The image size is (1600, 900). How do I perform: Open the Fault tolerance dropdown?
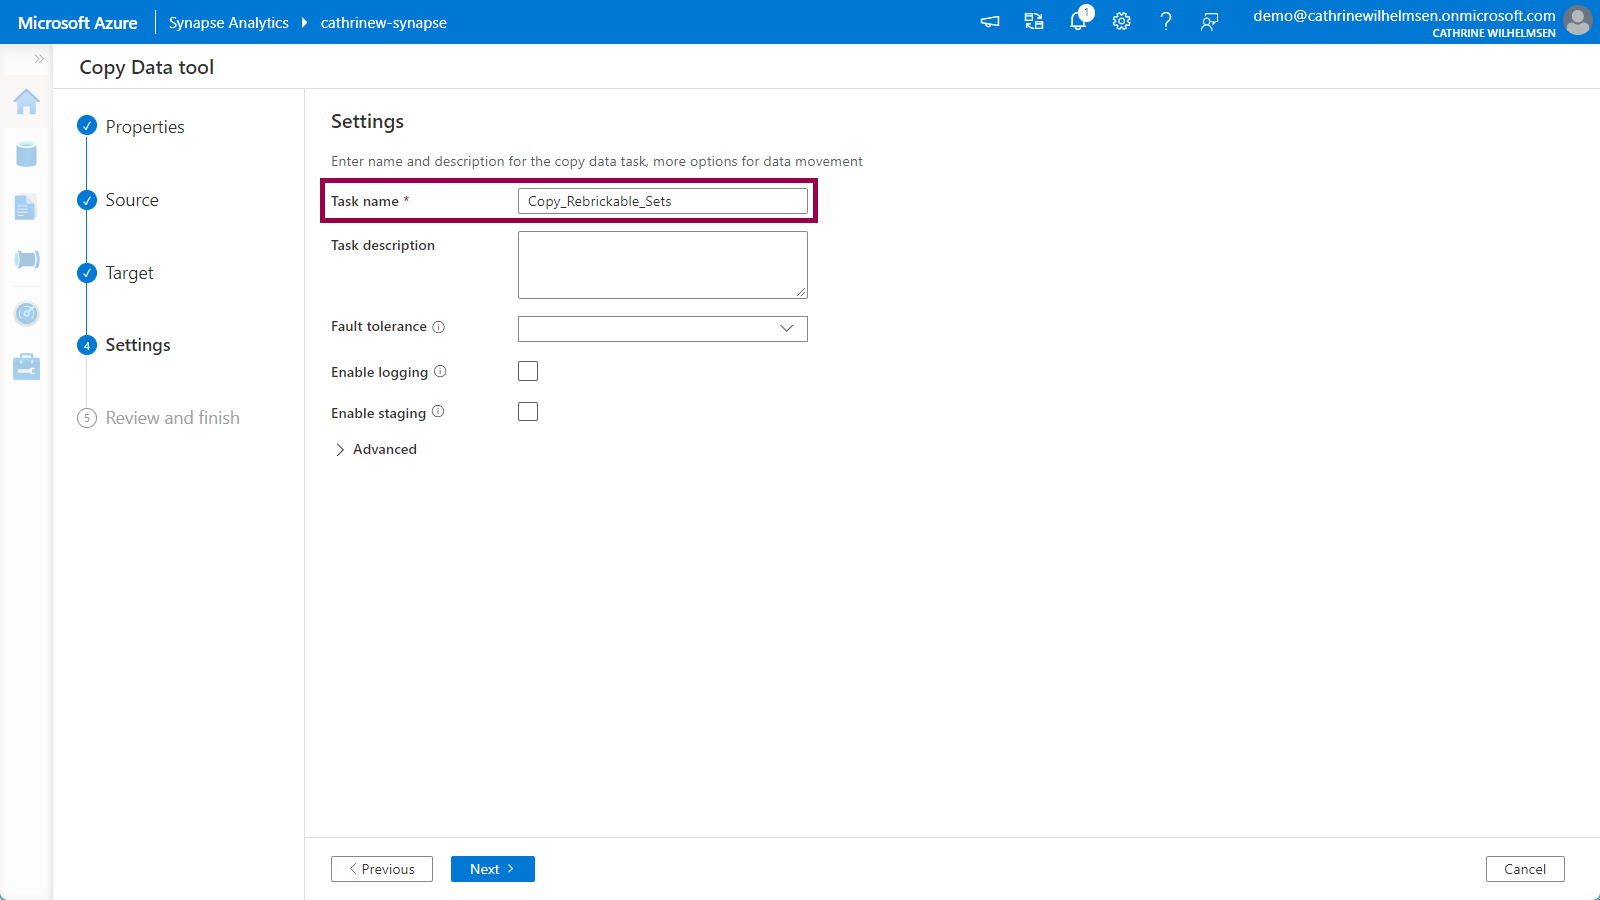662,329
